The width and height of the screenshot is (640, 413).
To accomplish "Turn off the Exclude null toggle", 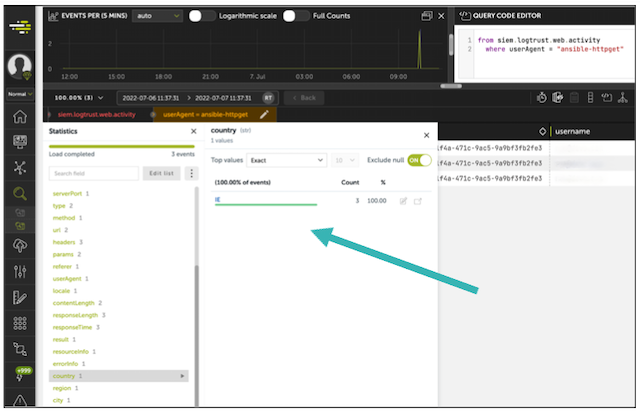I will click(421, 160).
